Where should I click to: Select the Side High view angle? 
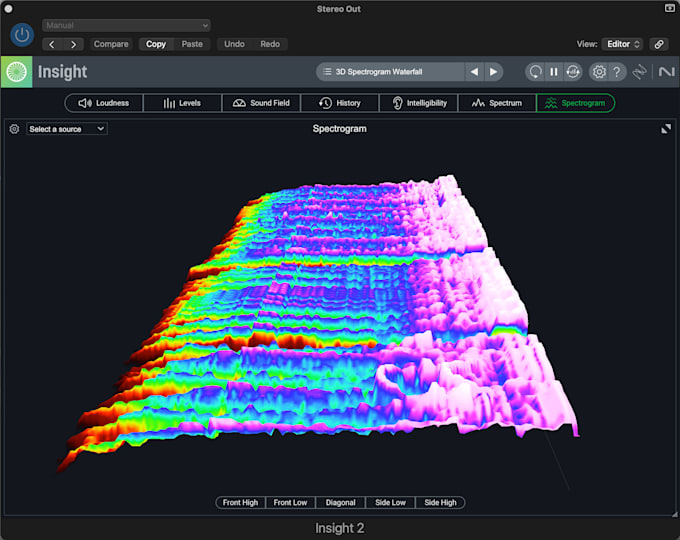click(440, 503)
